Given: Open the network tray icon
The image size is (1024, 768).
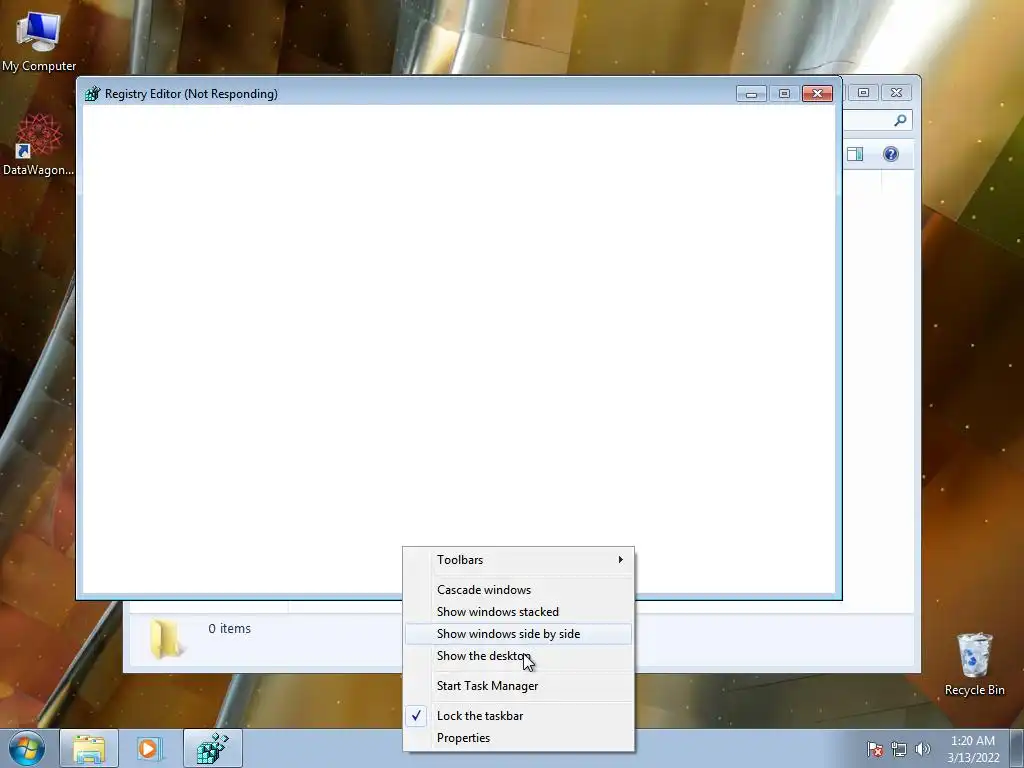Looking at the screenshot, I should 899,749.
